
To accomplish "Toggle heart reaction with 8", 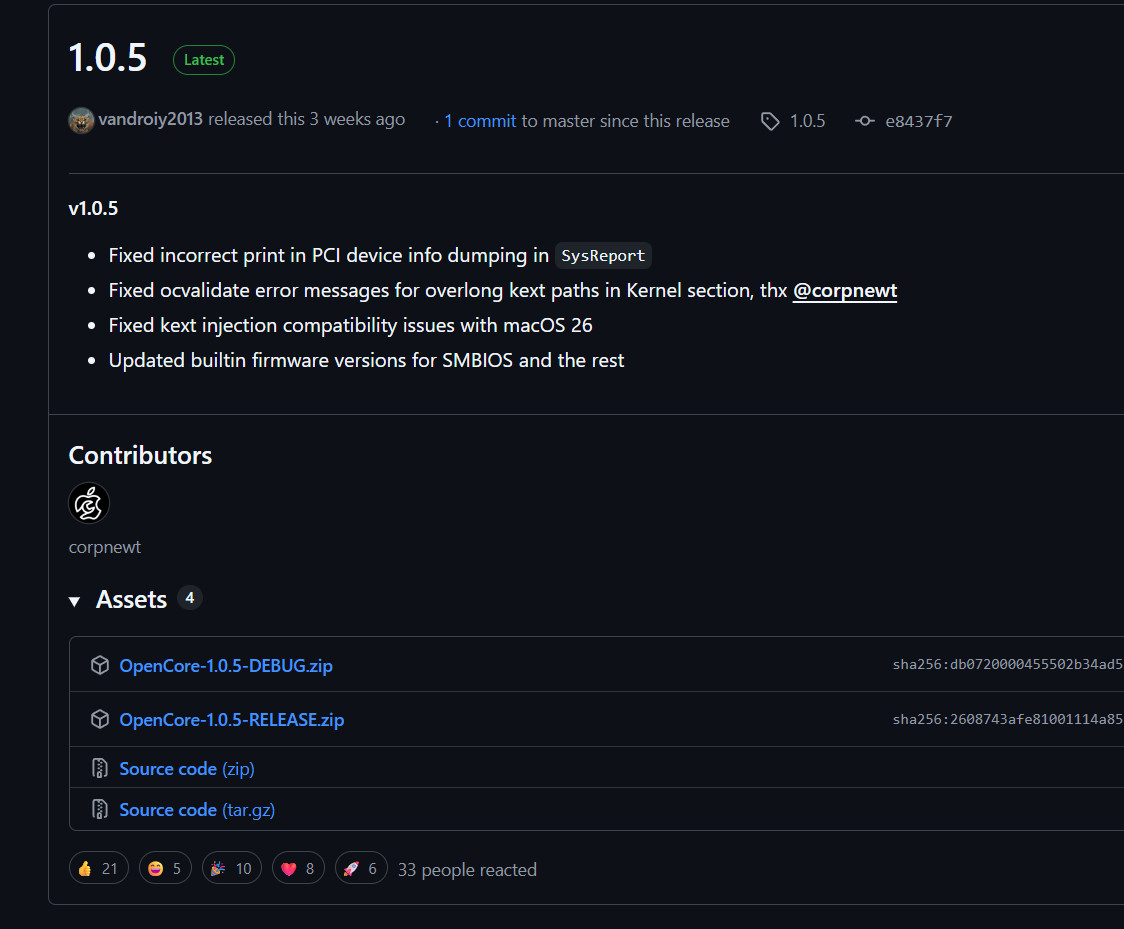I will (298, 869).
